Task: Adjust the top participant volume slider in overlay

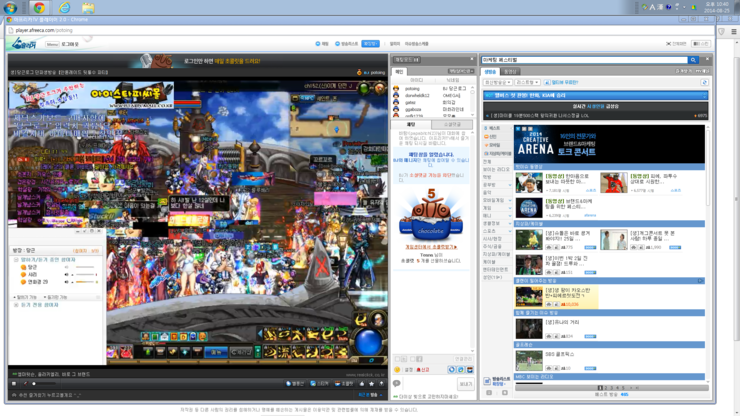Action: 85,267
